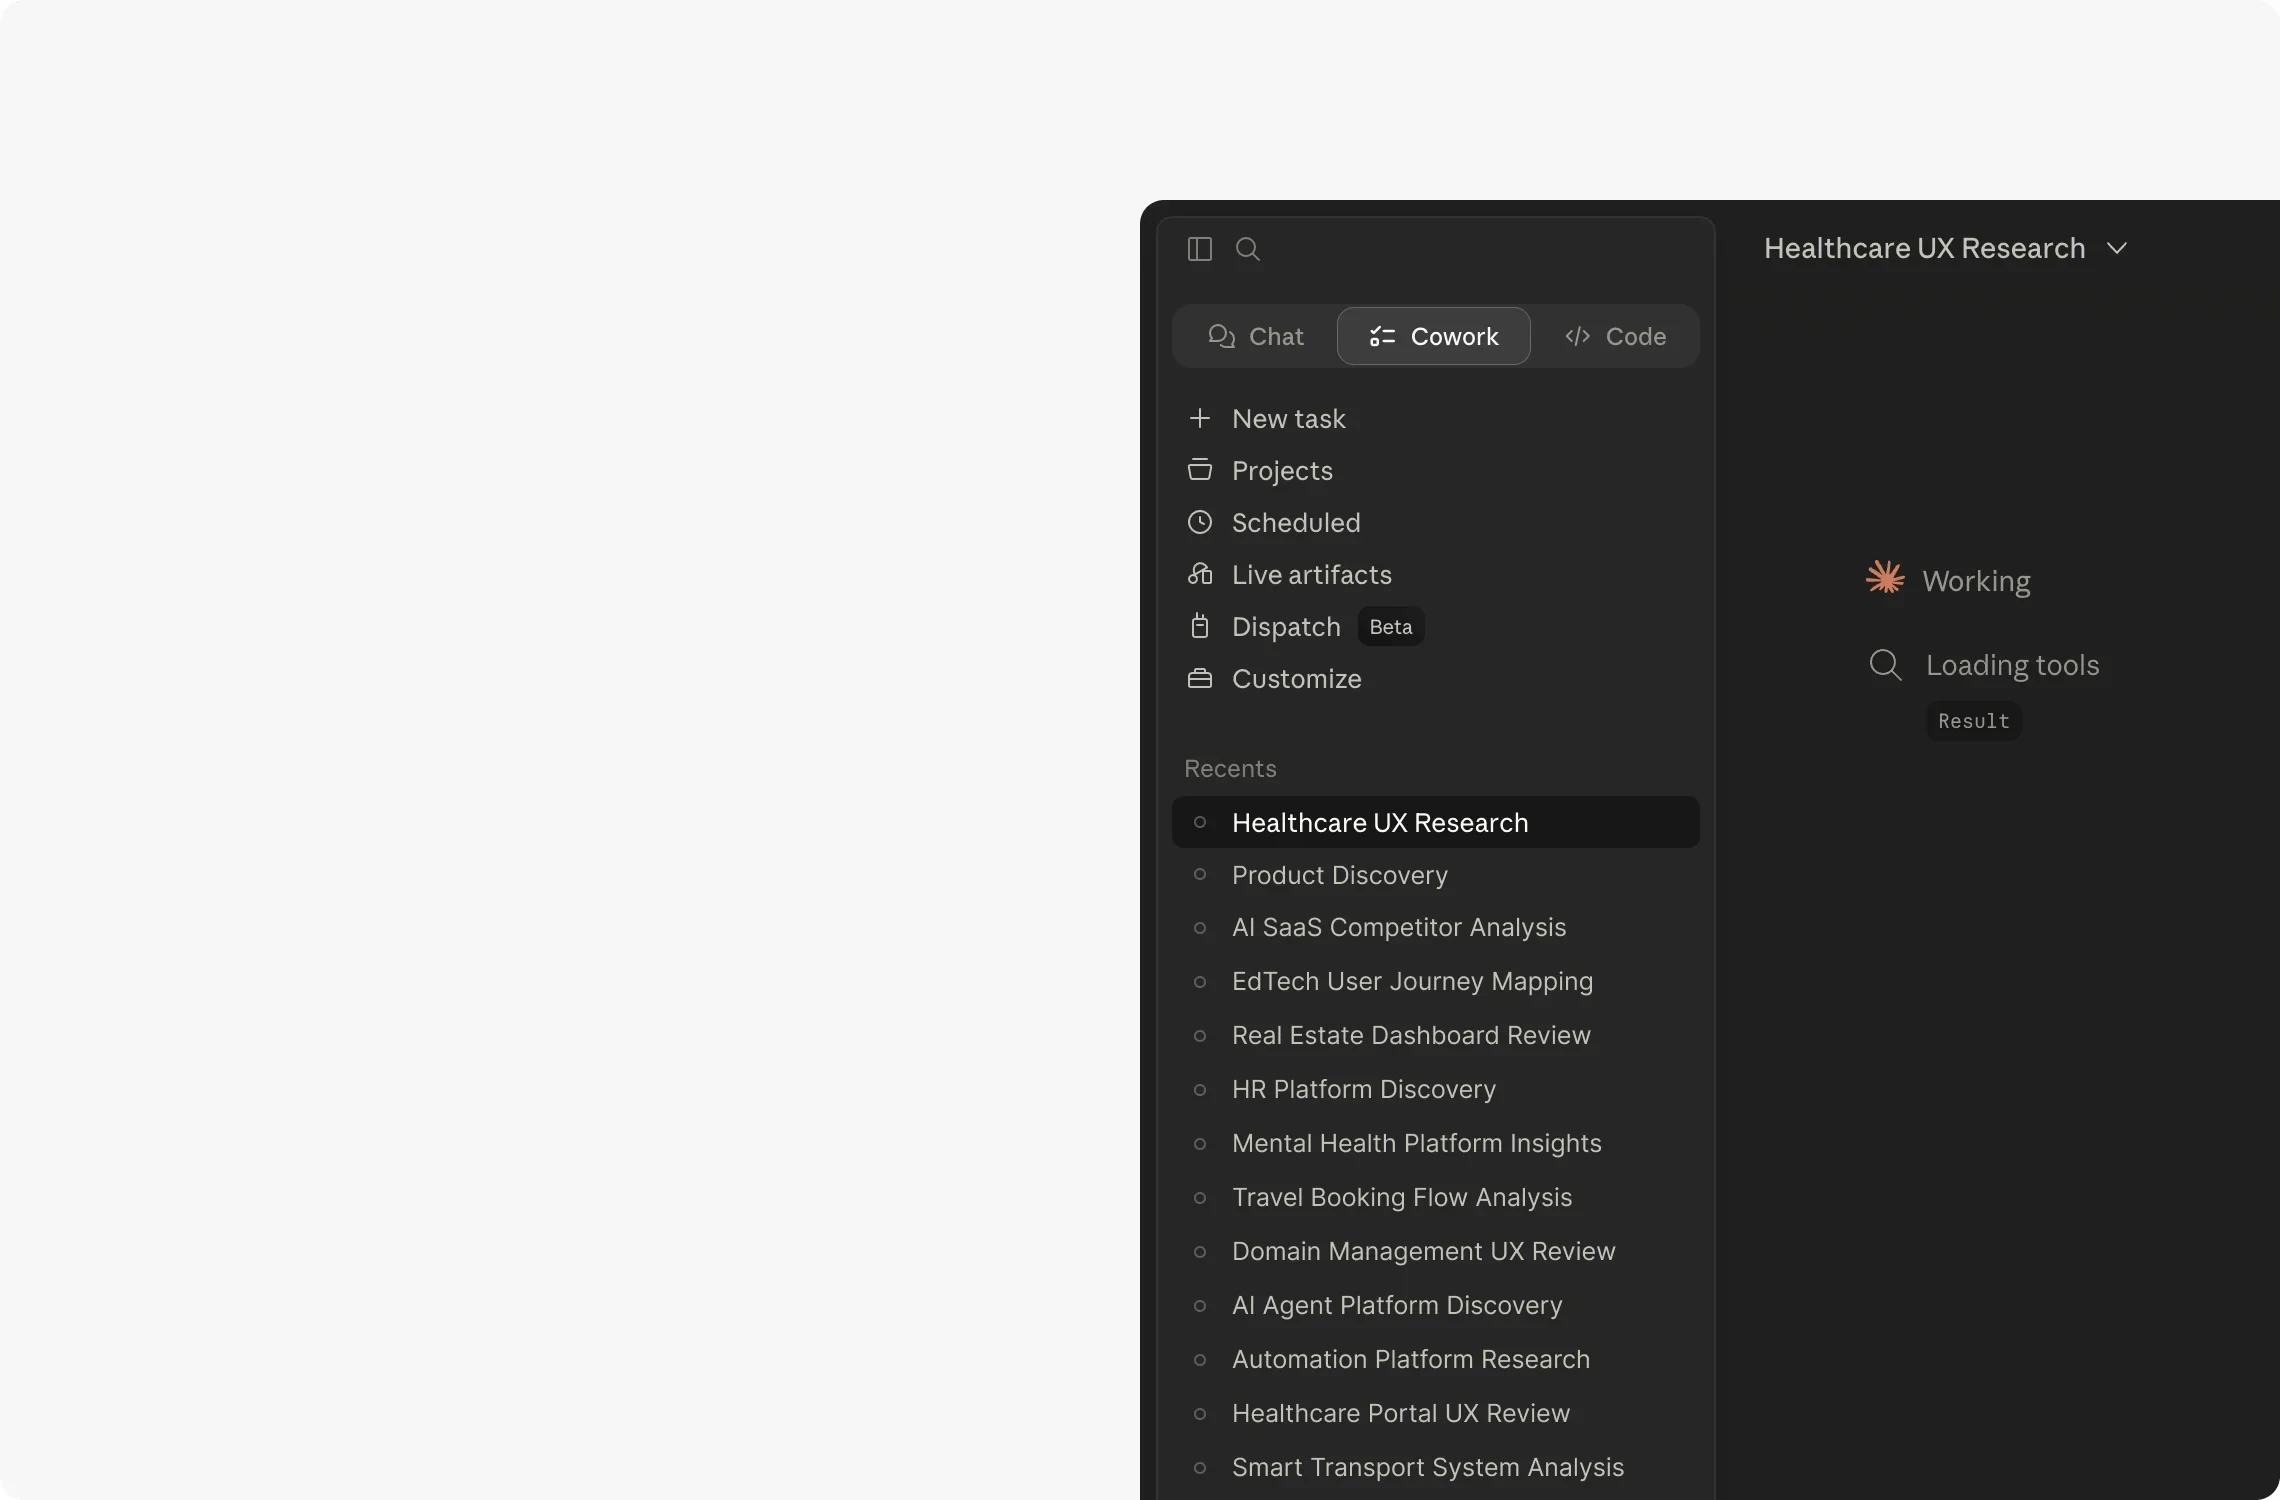This screenshot has height=1500, width=2280.
Task: Click the Loading tools step label
Action: 2012,665
